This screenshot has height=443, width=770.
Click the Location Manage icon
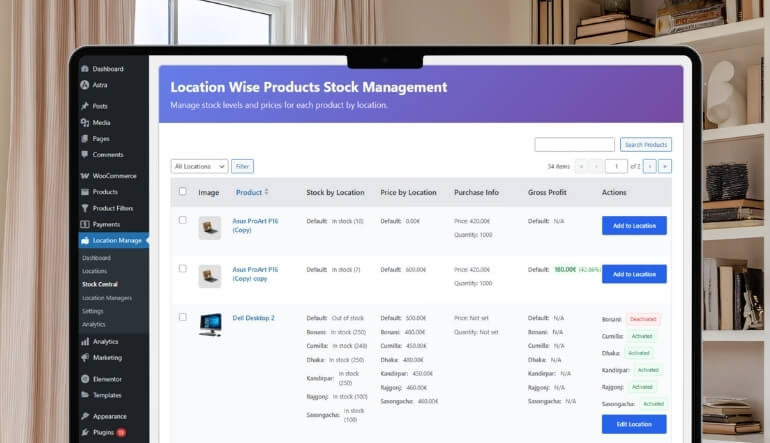(85, 241)
